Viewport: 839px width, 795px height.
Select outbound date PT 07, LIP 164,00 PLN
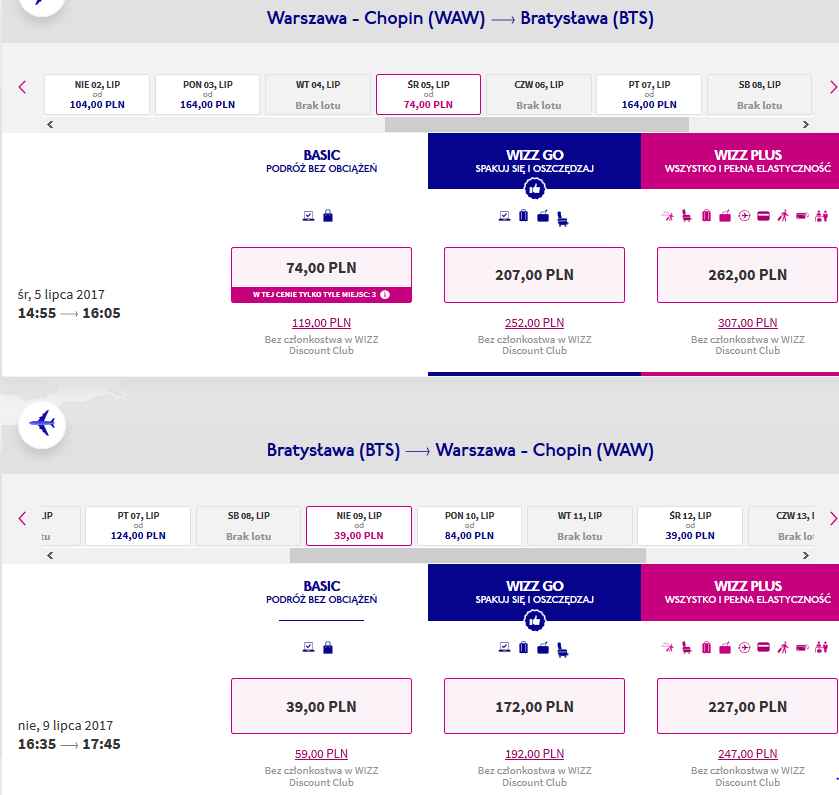pyautogui.click(x=649, y=94)
